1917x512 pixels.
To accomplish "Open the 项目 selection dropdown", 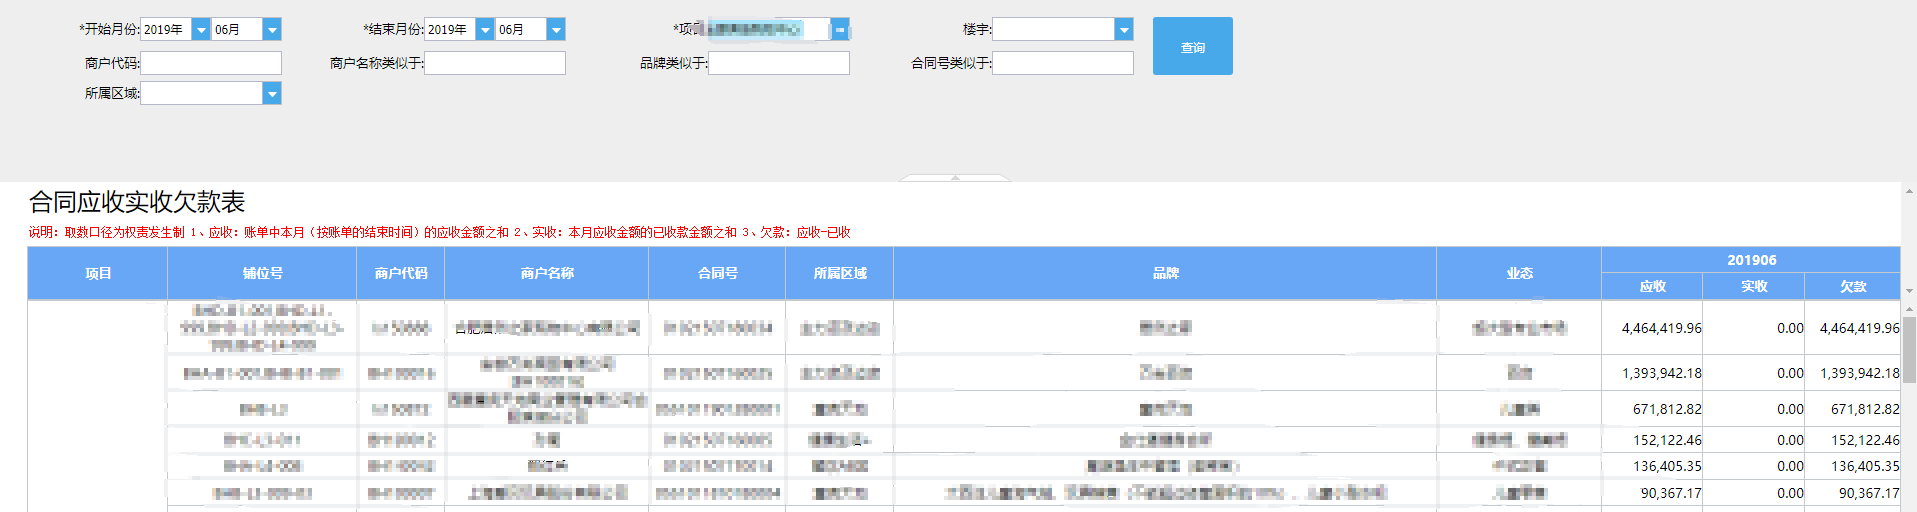I will 840,30.
